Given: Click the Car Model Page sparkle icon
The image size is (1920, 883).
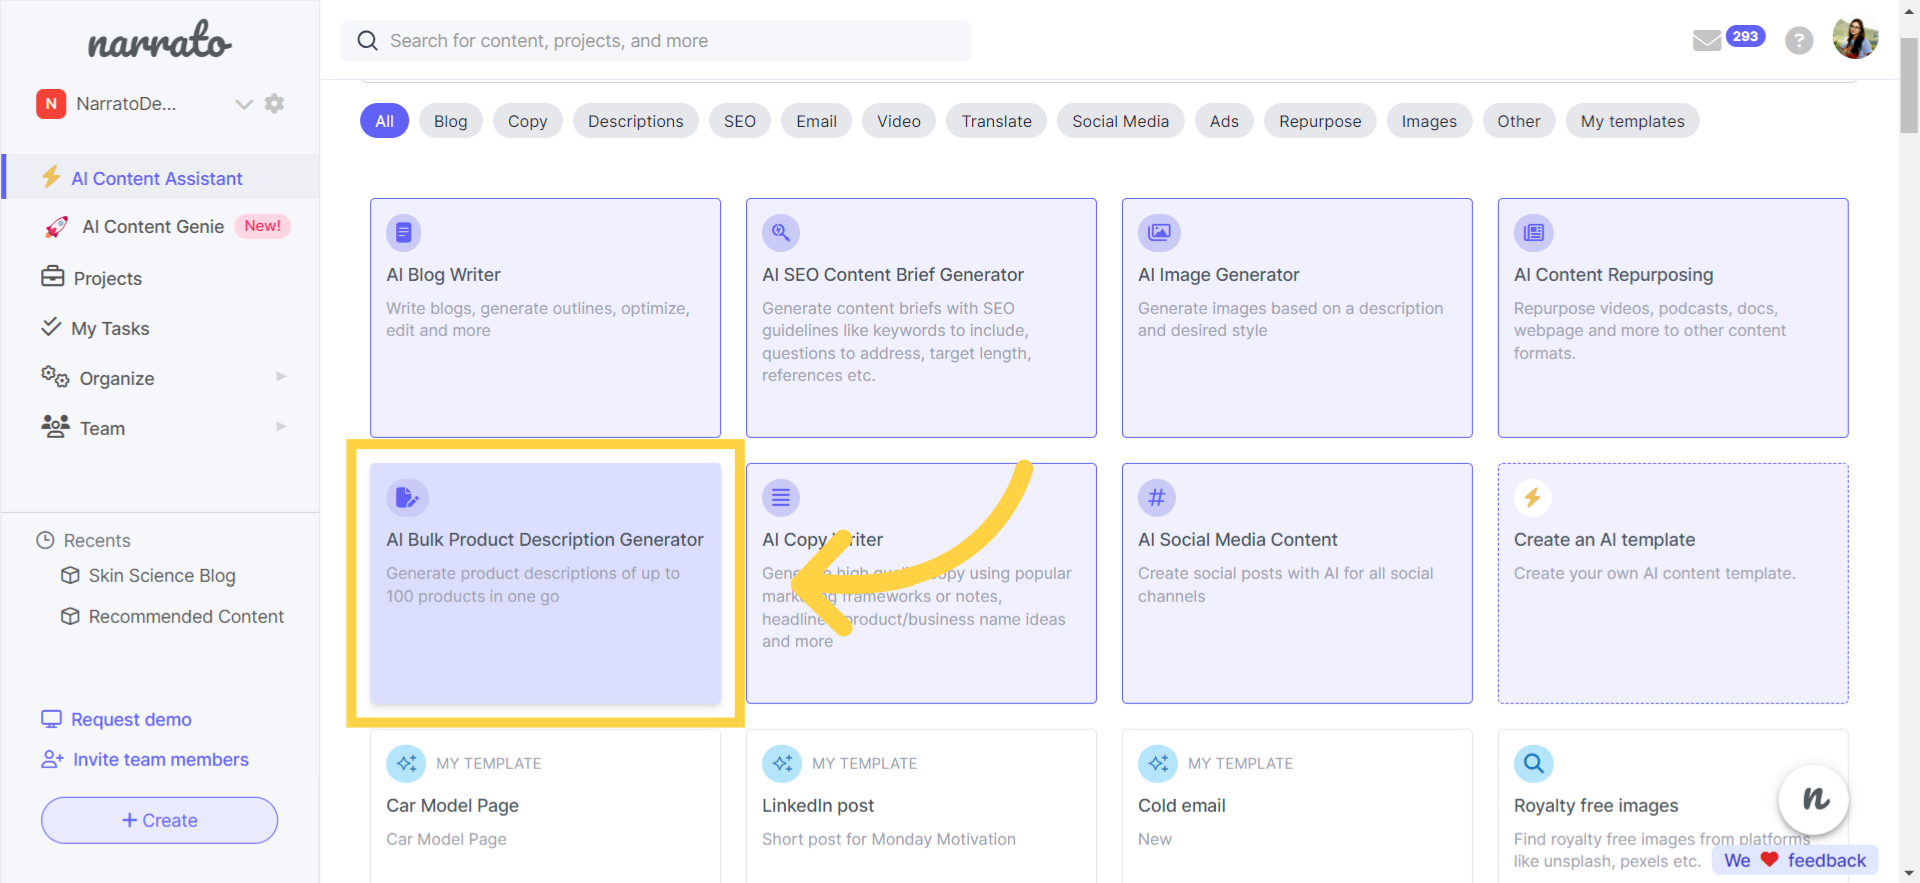Looking at the screenshot, I should point(406,764).
